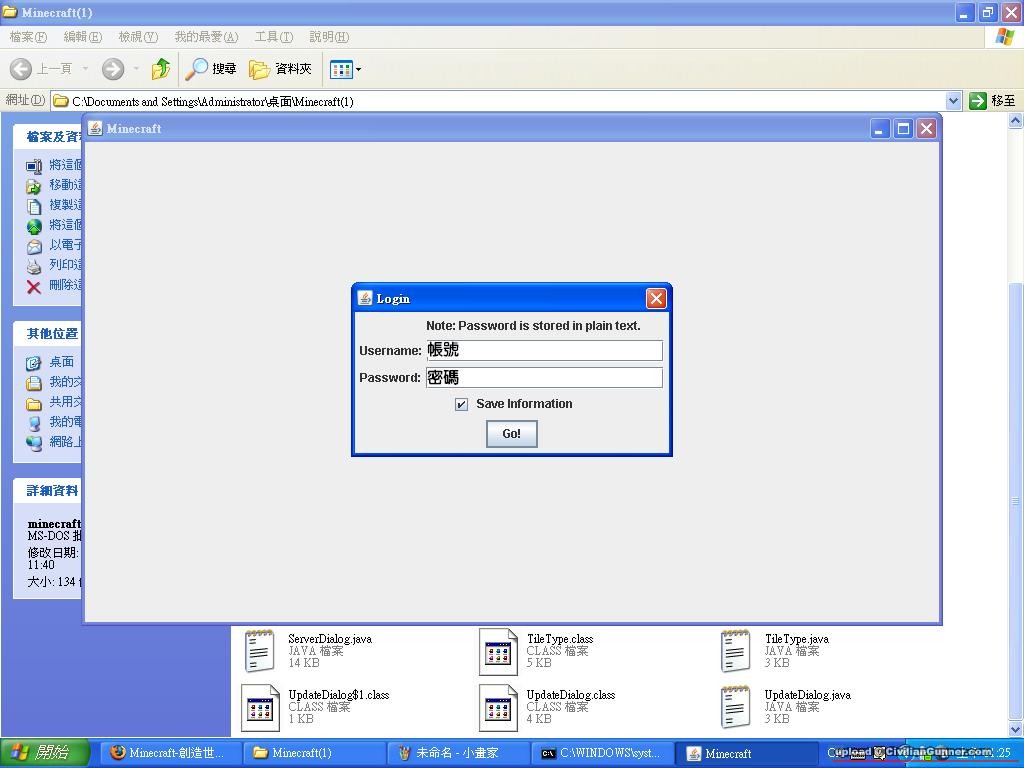Select the UpdateDialog.java file icon

pyautogui.click(x=736, y=707)
